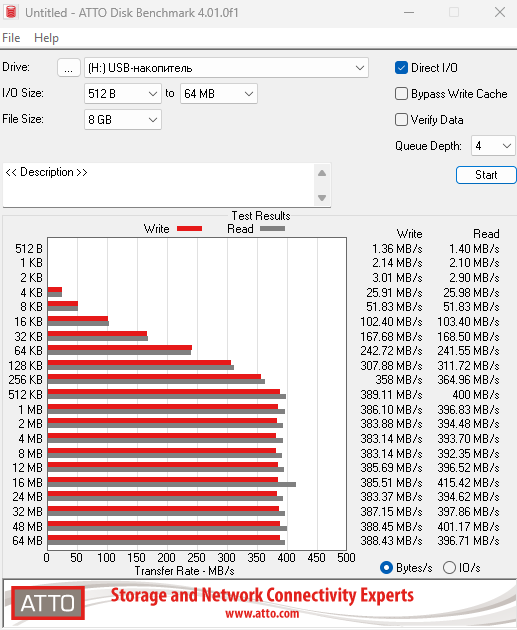517x630 pixels.
Task: Click the gray Read legend swatch
Action: click(x=272, y=229)
